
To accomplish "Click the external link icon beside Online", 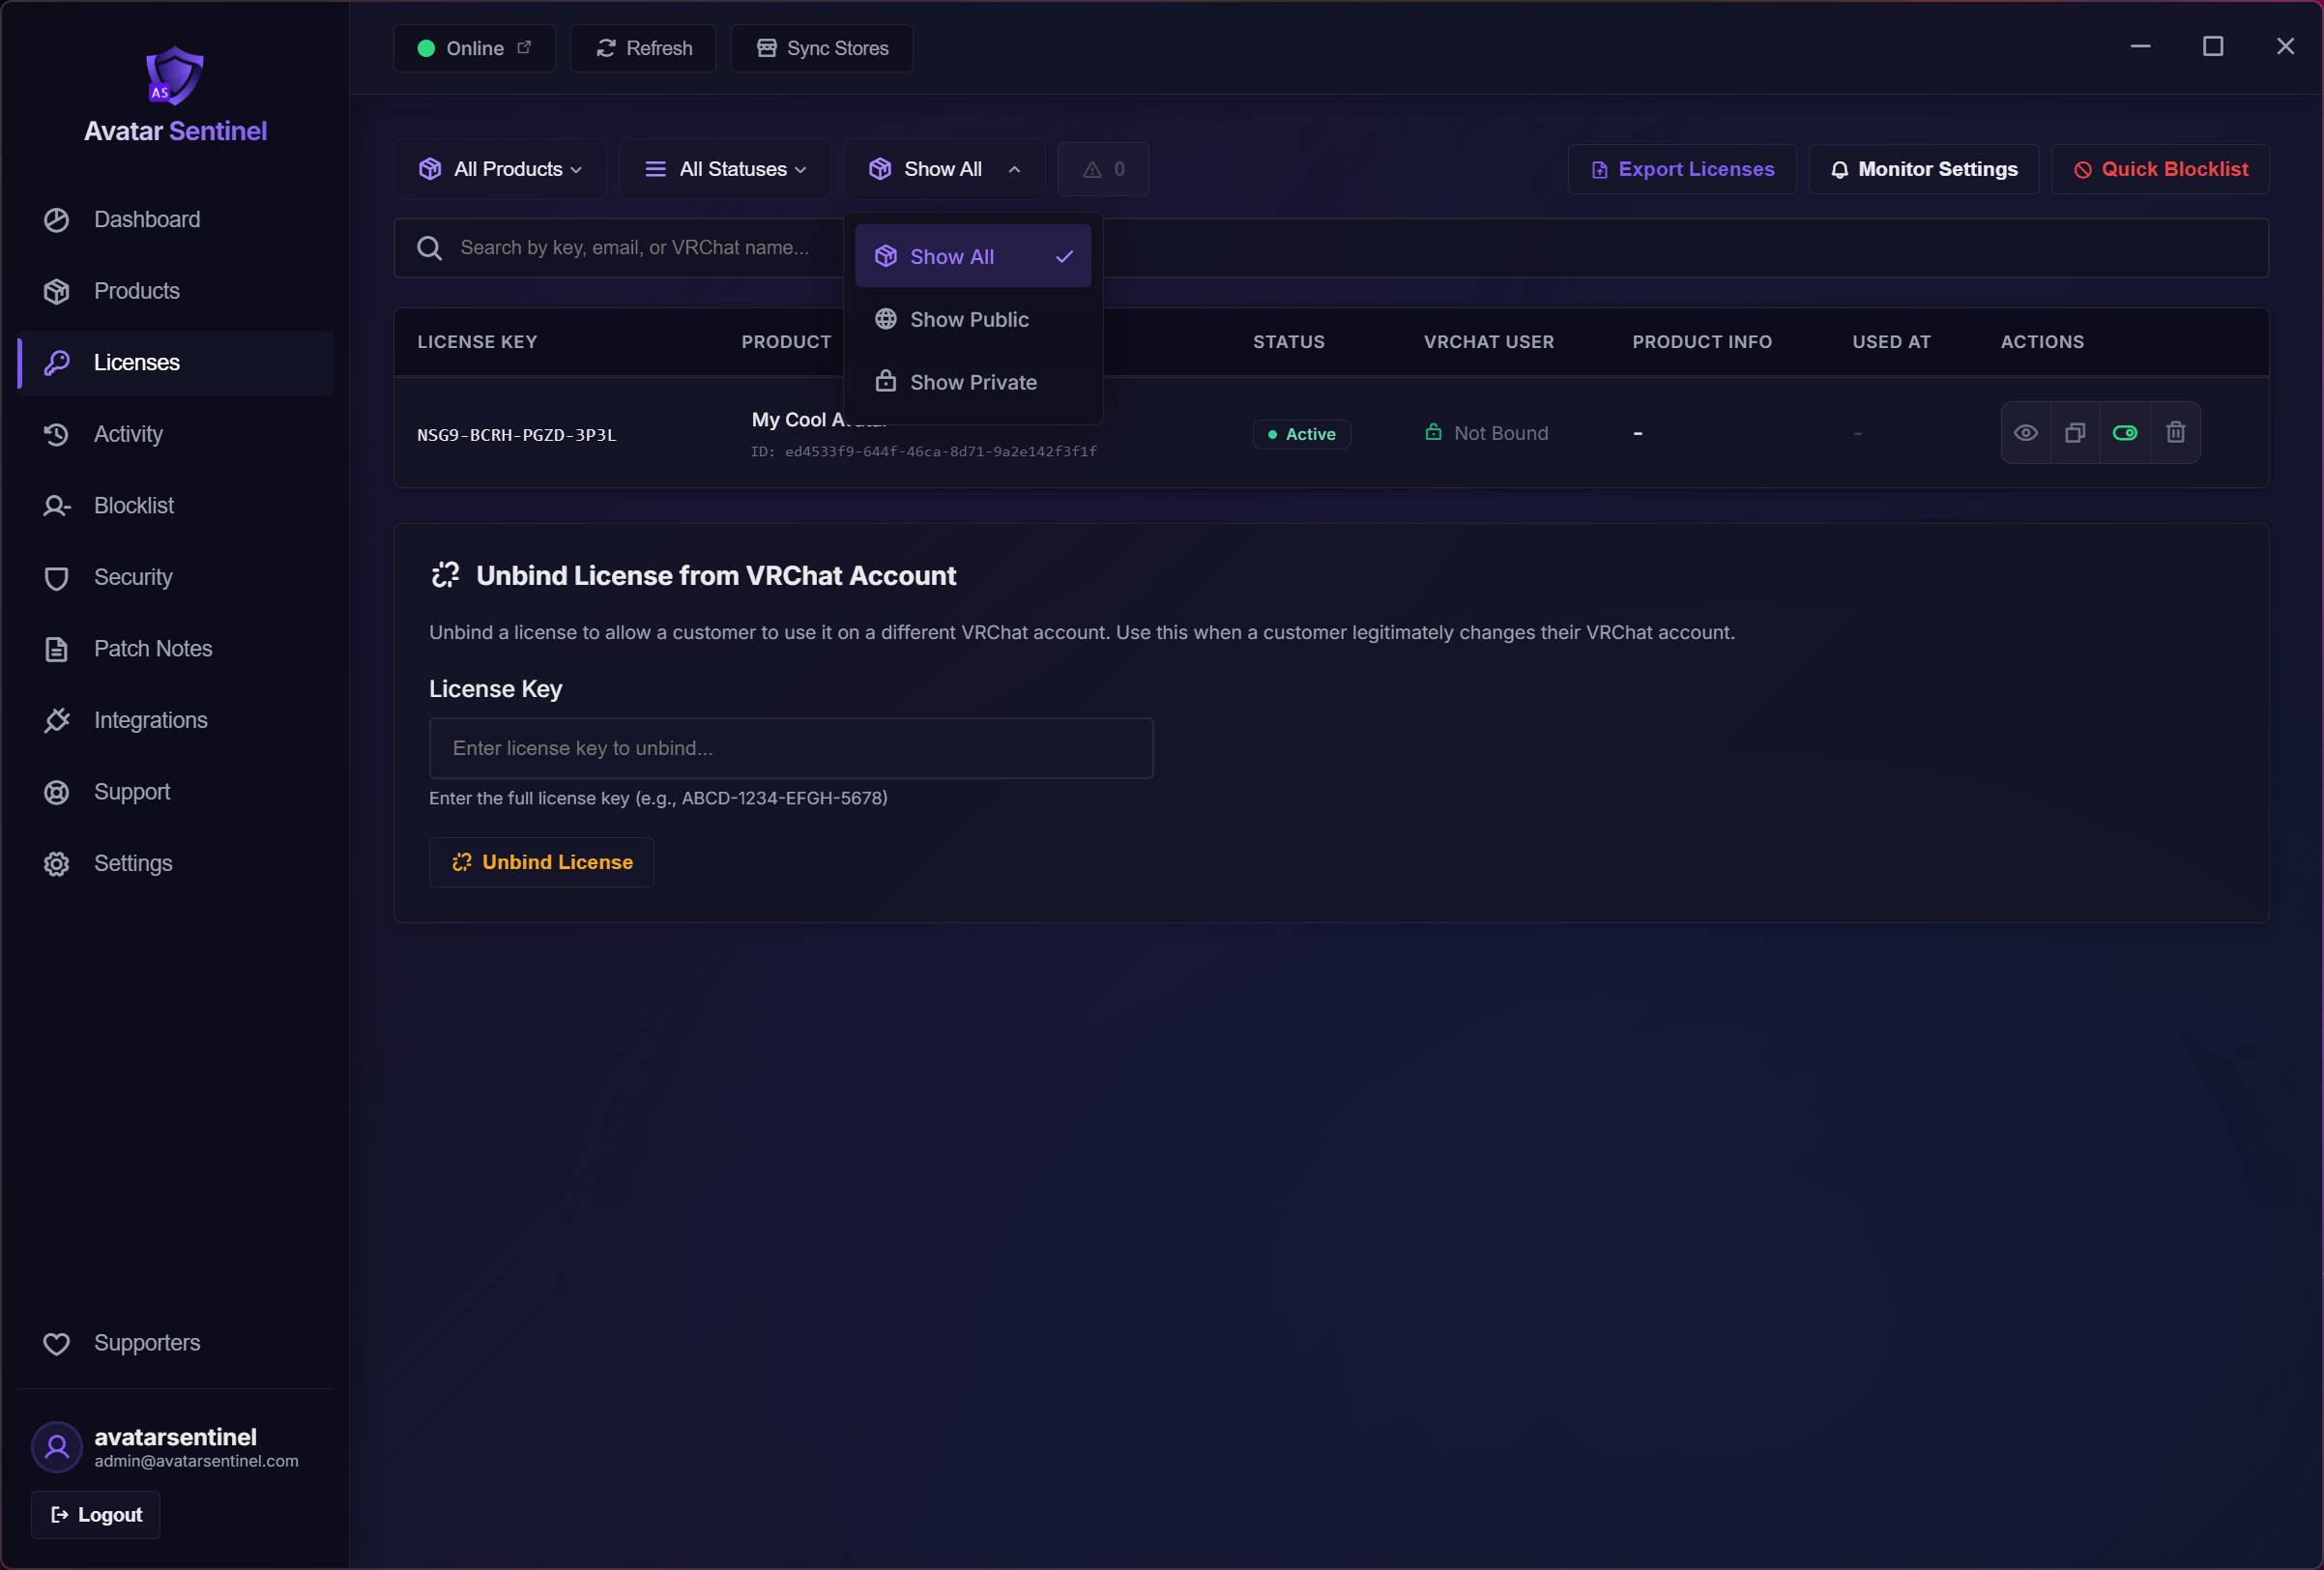I will tap(524, 47).
